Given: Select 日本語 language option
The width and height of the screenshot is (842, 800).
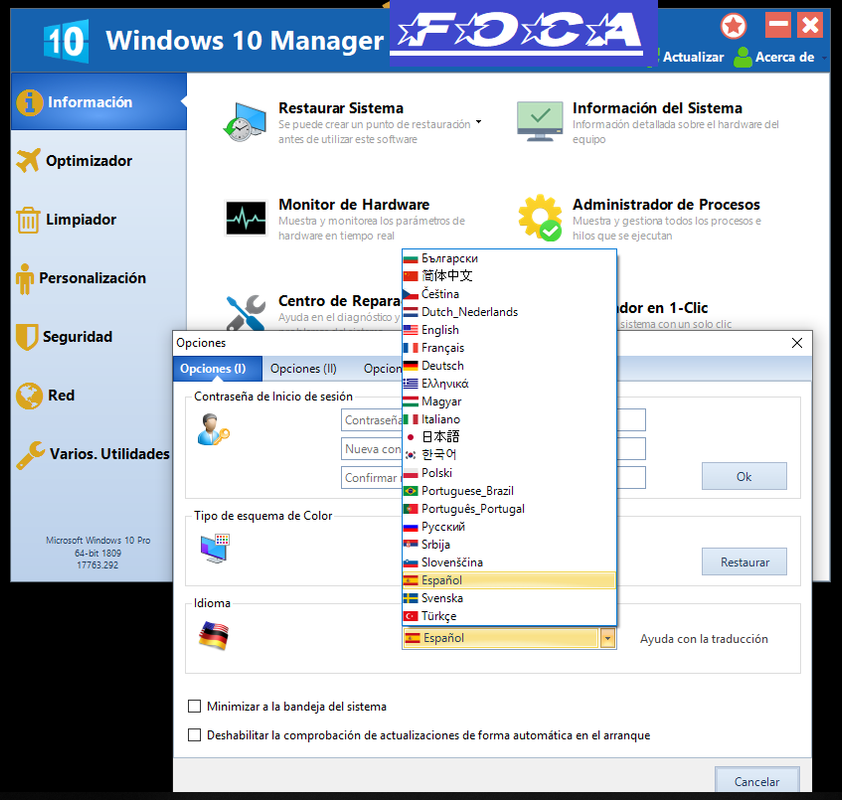Looking at the screenshot, I should (509, 437).
